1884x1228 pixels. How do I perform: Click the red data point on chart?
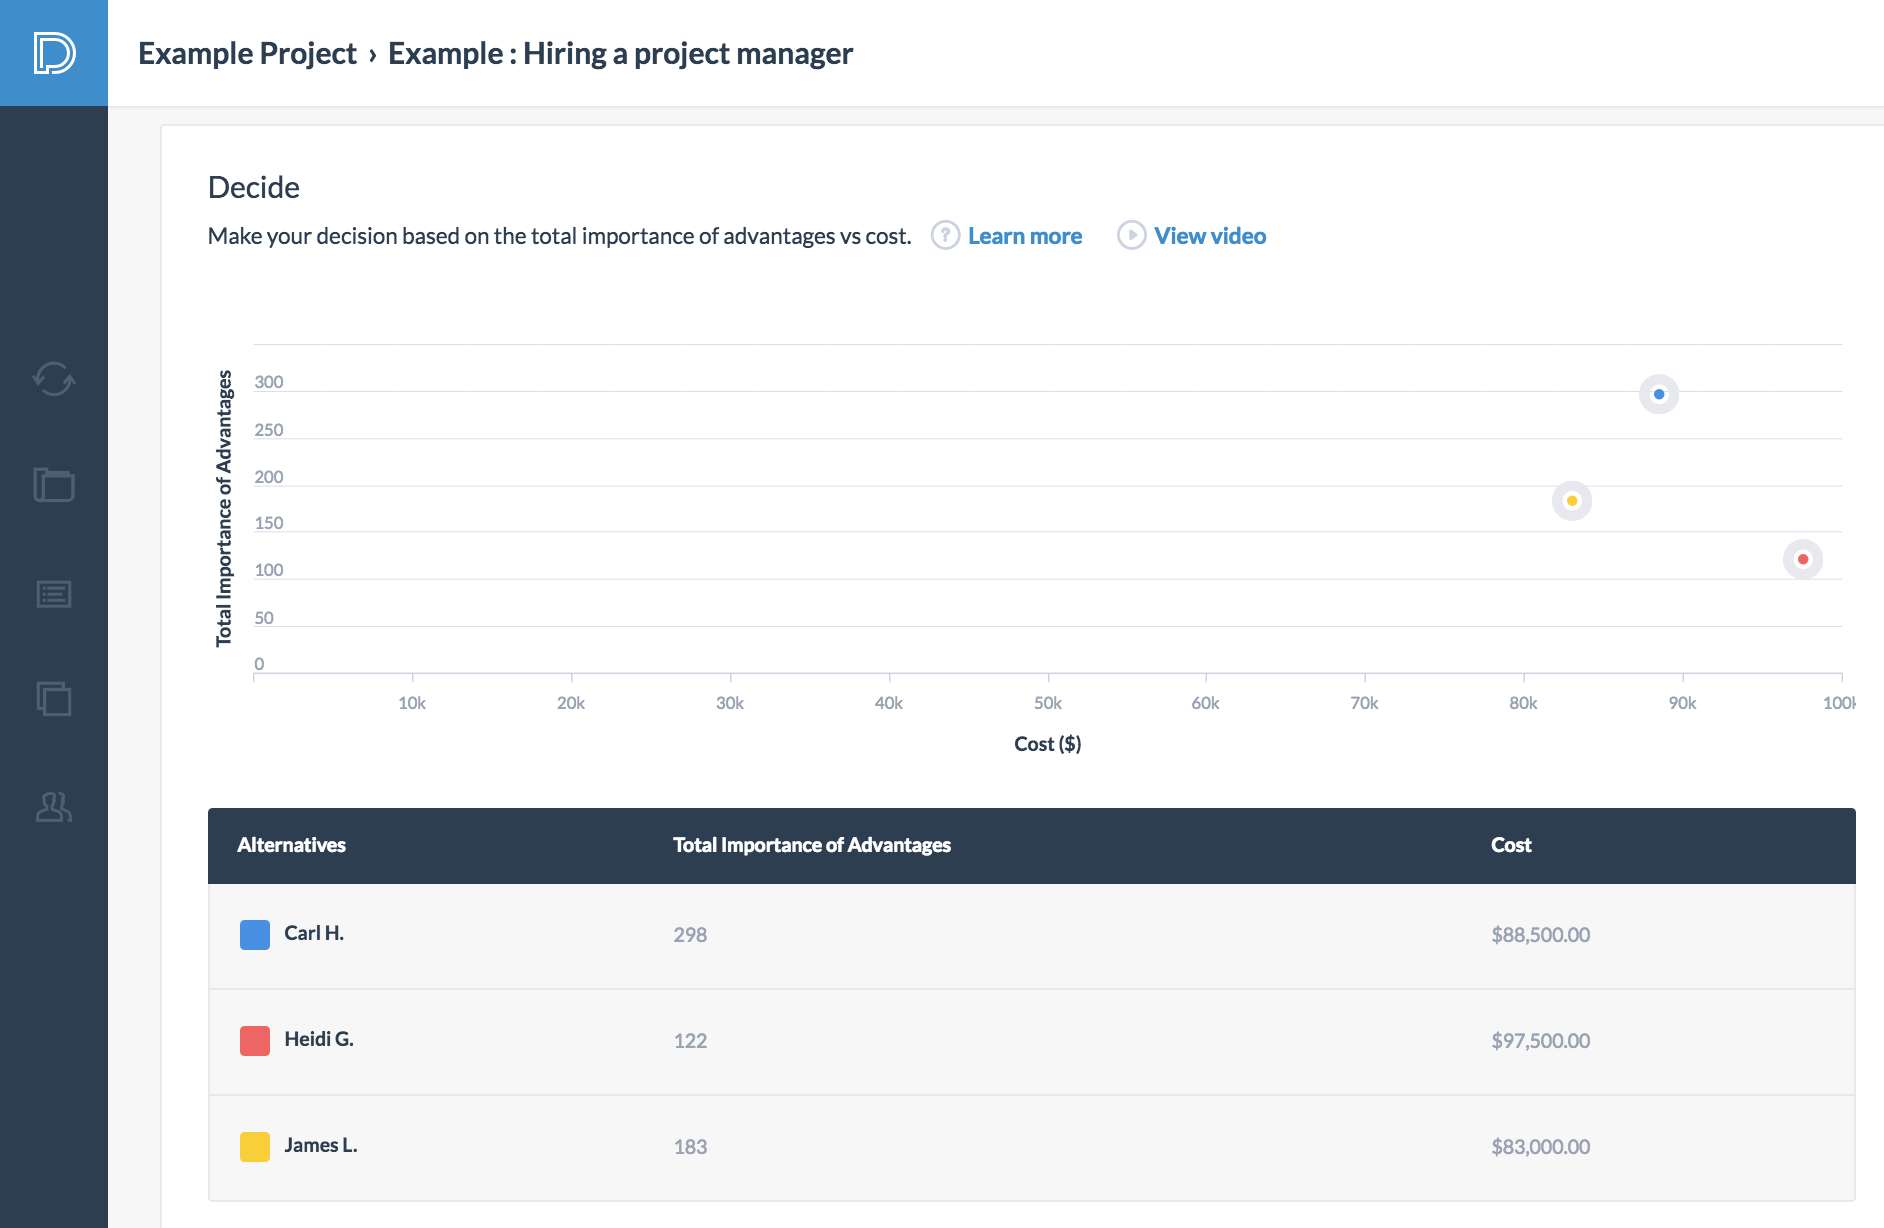(x=1803, y=559)
